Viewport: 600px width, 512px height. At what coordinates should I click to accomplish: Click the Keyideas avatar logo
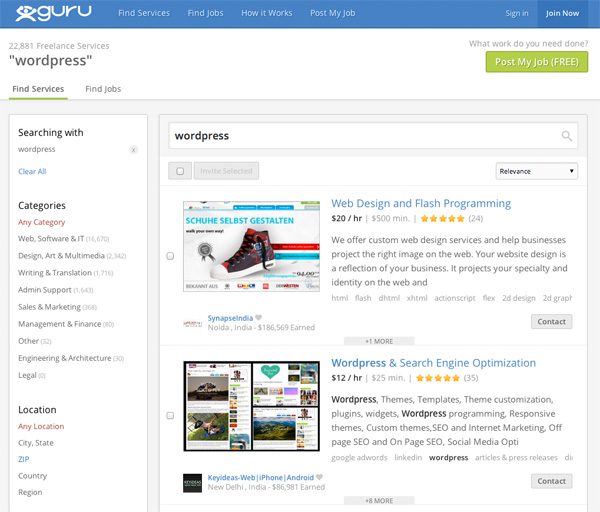pos(192,483)
